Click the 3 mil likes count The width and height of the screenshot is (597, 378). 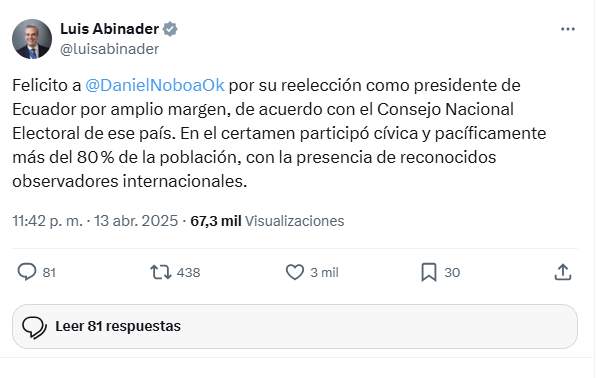point(324,273)
